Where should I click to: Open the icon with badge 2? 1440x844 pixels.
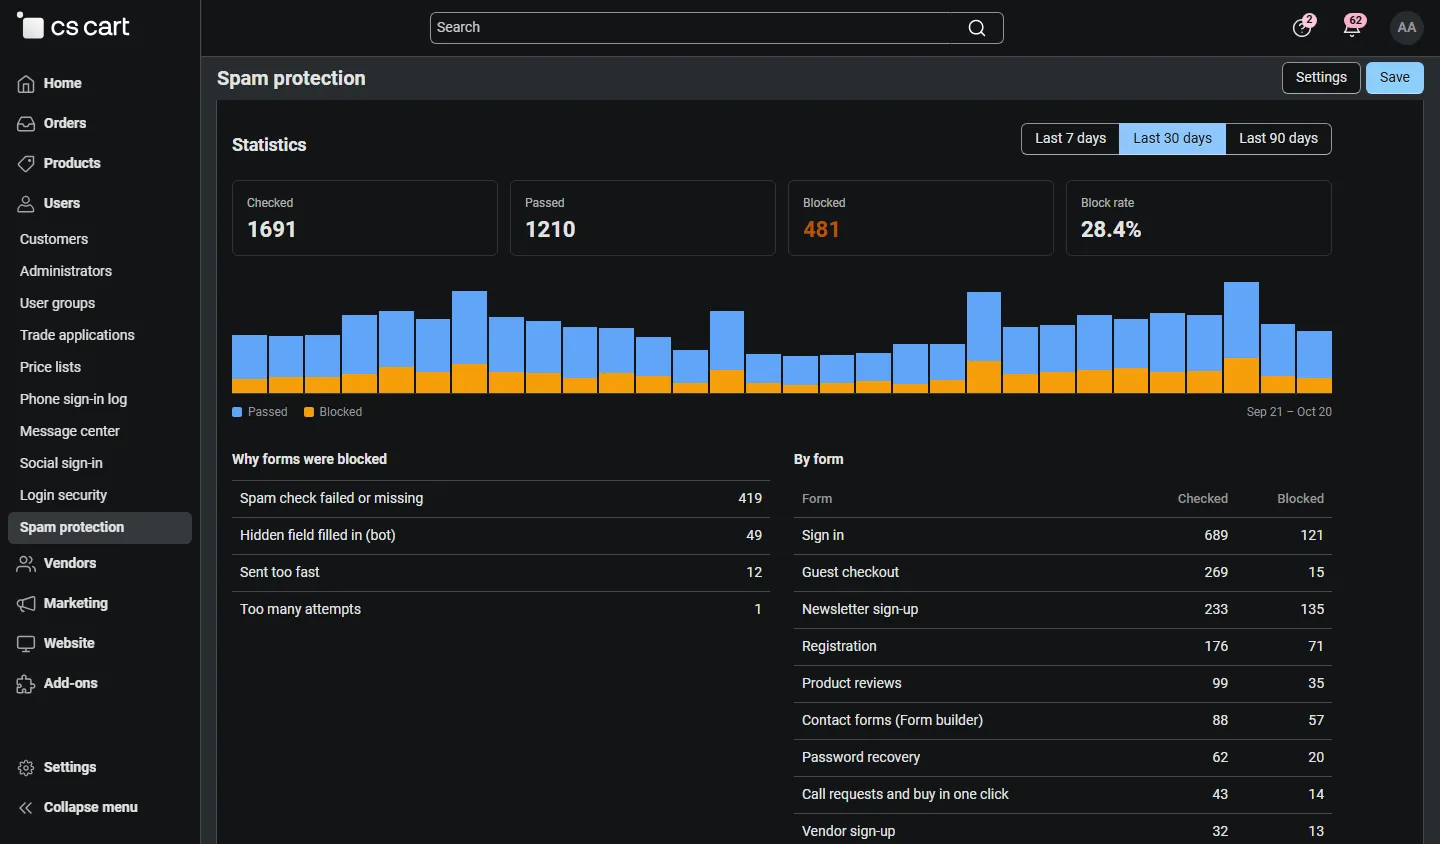tap(1302, 28)
